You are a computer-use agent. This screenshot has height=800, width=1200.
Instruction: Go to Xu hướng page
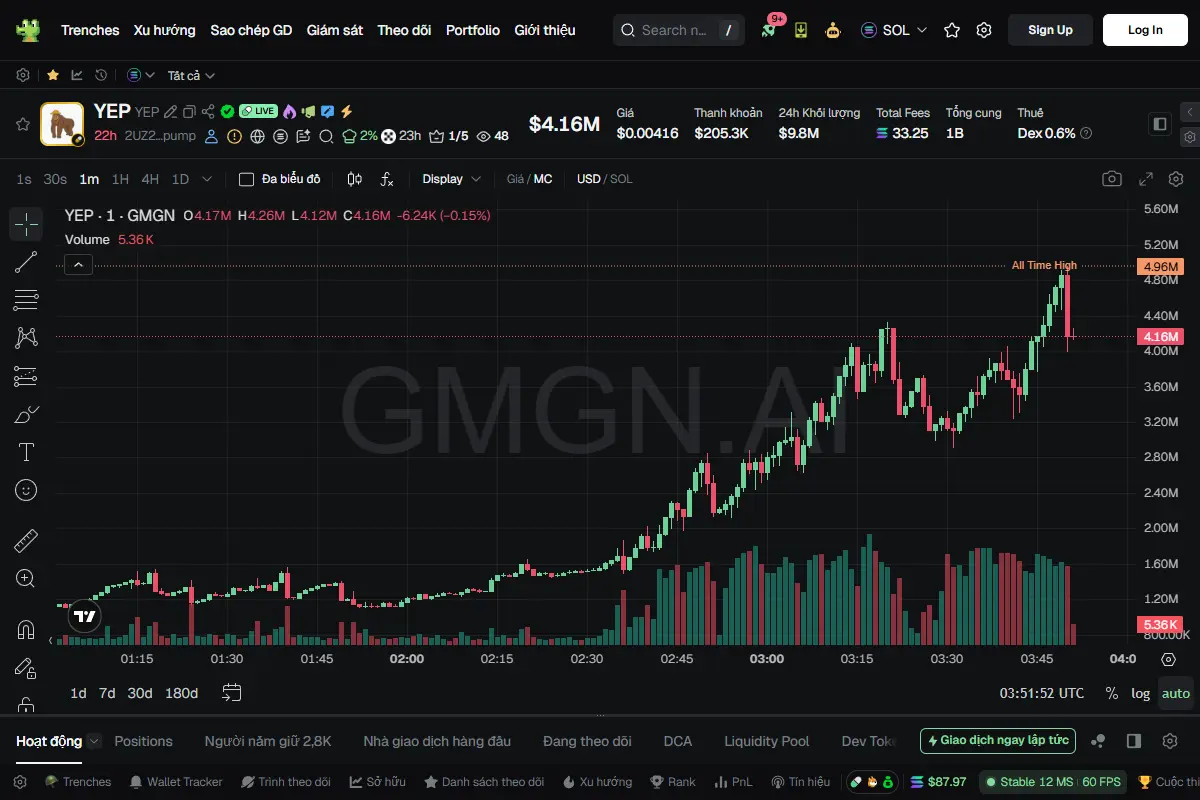tap(165, 30)
